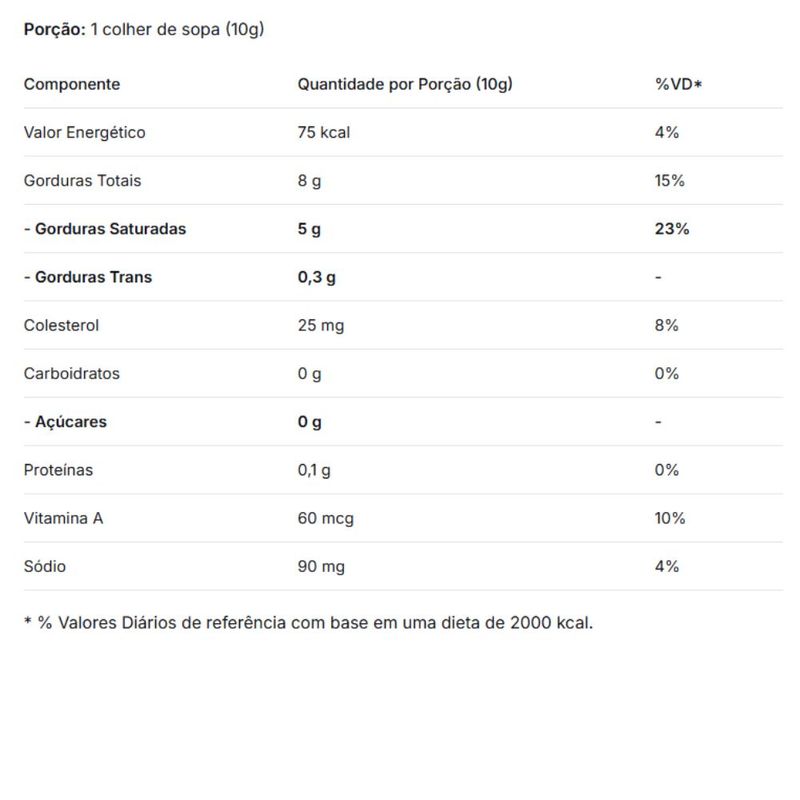800x800 pixels.
Task: Select the Gorduras Trans row label
Action: click(88, 277)
